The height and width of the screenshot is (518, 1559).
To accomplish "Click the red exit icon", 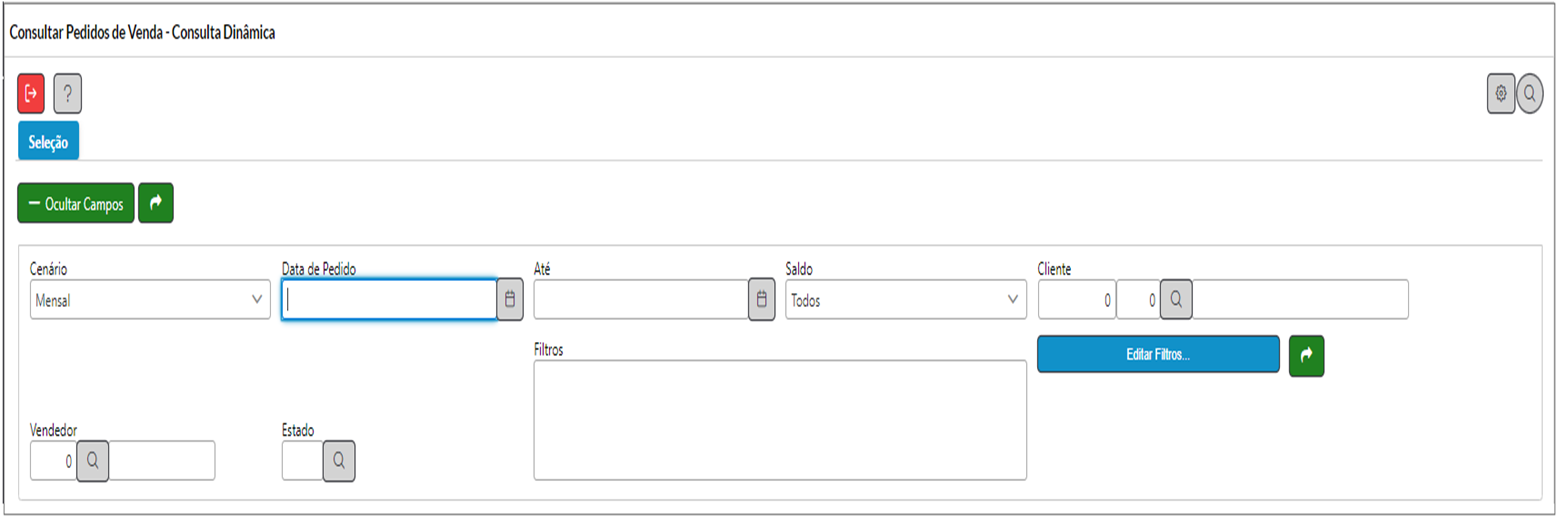I will point(31,93).
